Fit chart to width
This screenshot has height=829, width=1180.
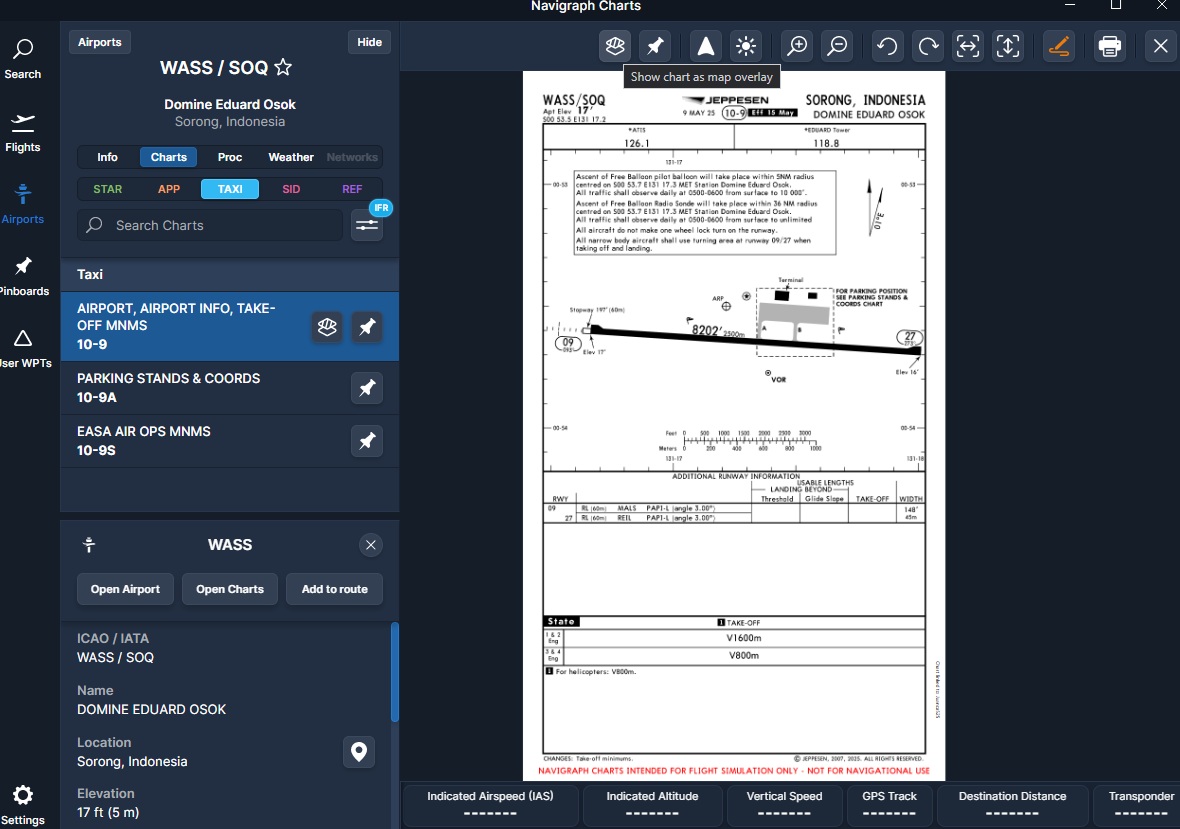point(968,46)
